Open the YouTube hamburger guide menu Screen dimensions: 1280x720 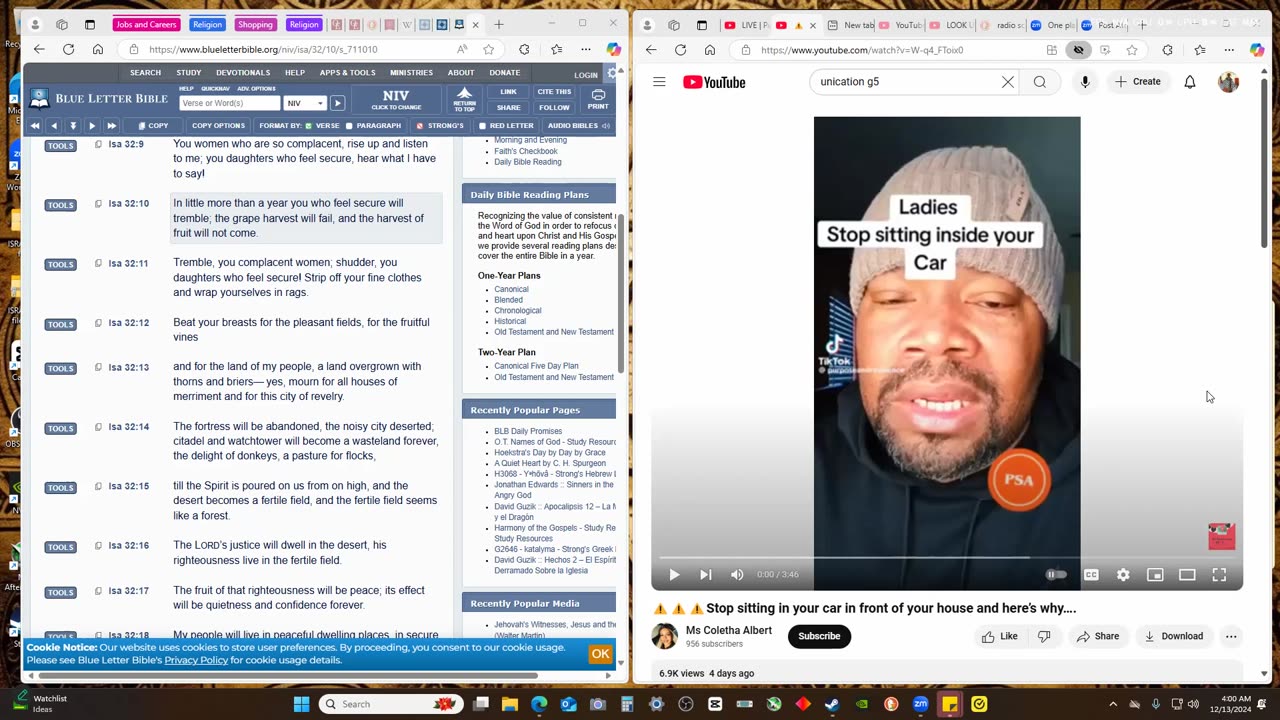pos(659,82)
